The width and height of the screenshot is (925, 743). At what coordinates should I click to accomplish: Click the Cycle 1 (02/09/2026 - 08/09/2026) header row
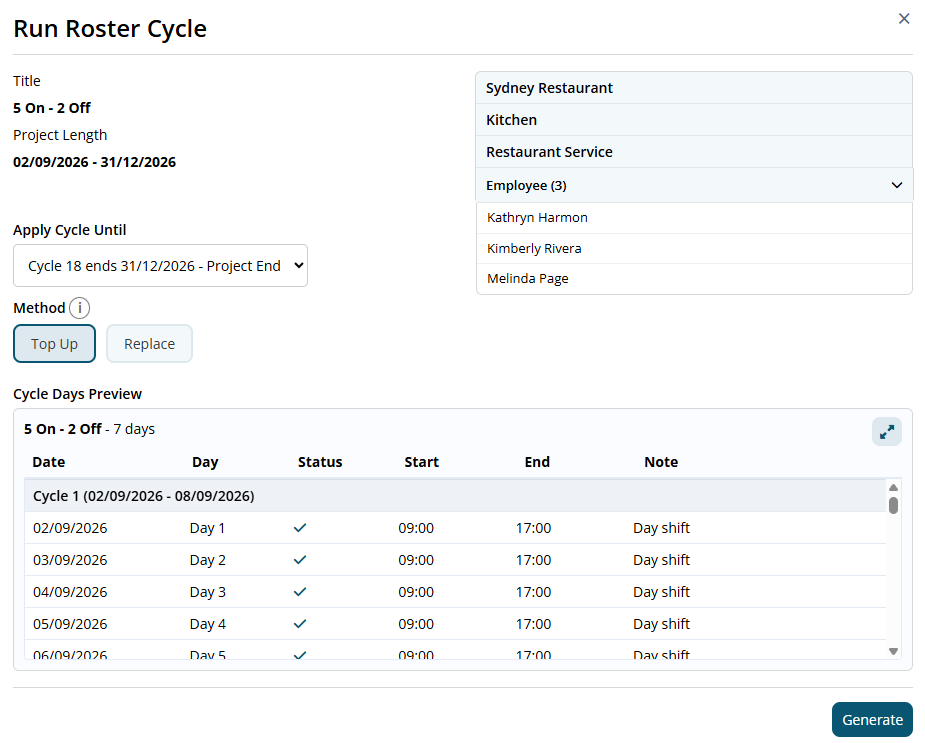point(455,496)
